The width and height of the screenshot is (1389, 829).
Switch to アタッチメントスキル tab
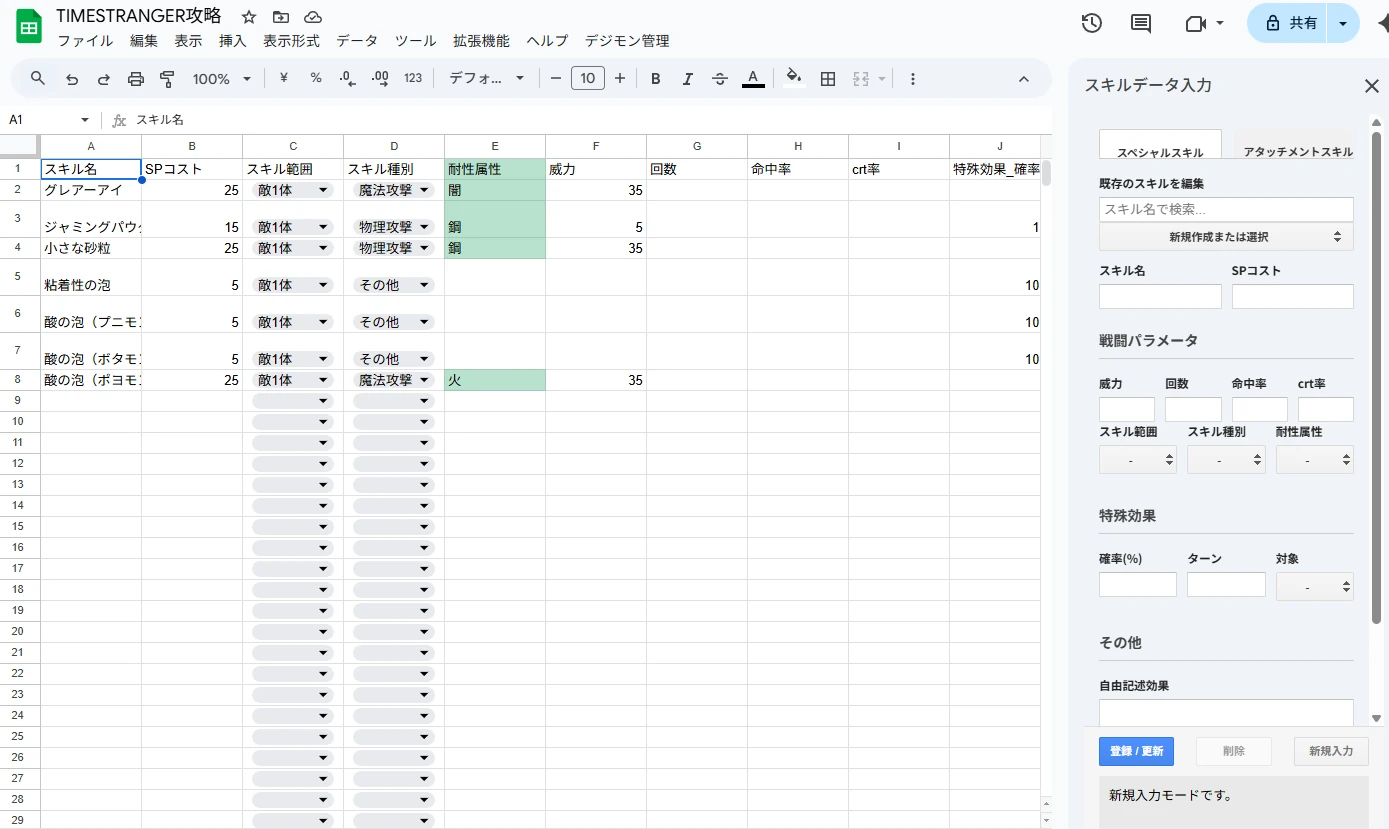pyautogui.click(x=1297, y=152)
